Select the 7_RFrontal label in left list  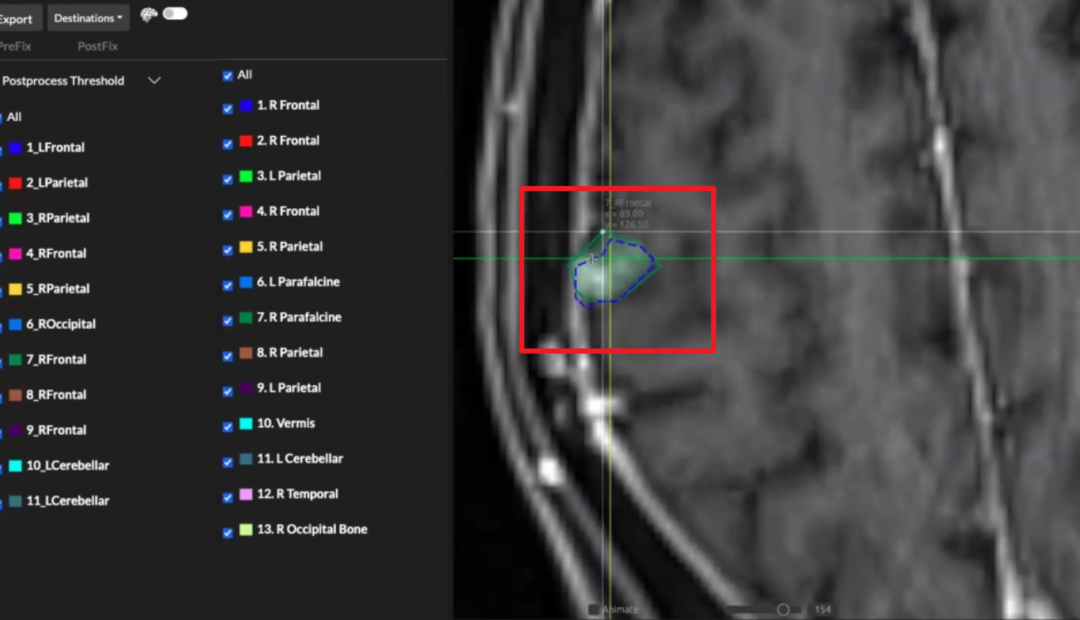pyautogui.click(x=56, y=360)
